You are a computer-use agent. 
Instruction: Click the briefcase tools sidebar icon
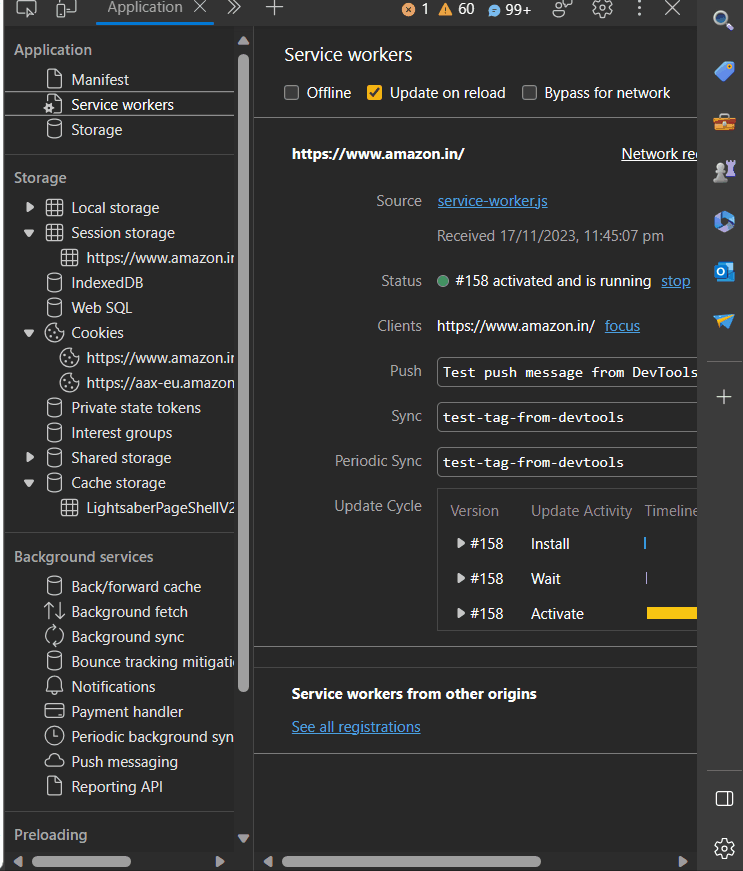(x=724, y=122)
